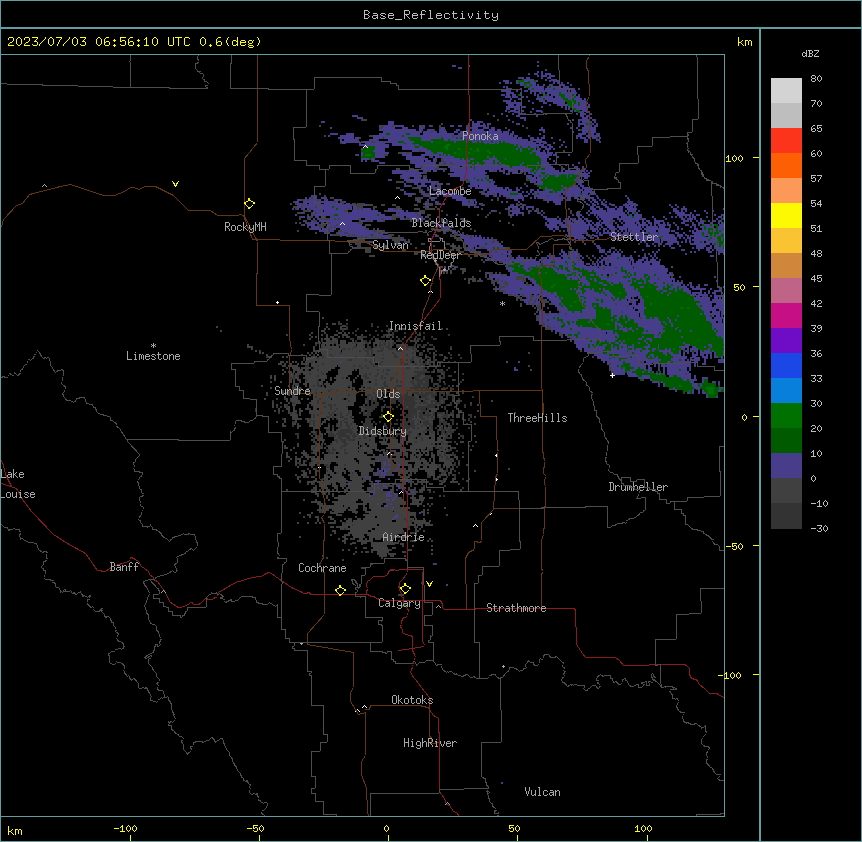This screenshot has height=842, width=862.
Task: Click the Sylvan city label
Action: tap(390, 245)
